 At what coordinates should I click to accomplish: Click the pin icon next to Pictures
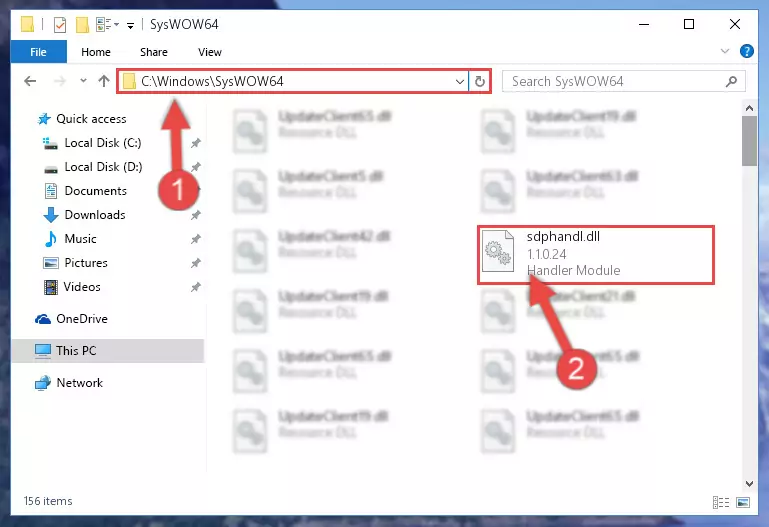pyautogui.click(x=196, y=263)
